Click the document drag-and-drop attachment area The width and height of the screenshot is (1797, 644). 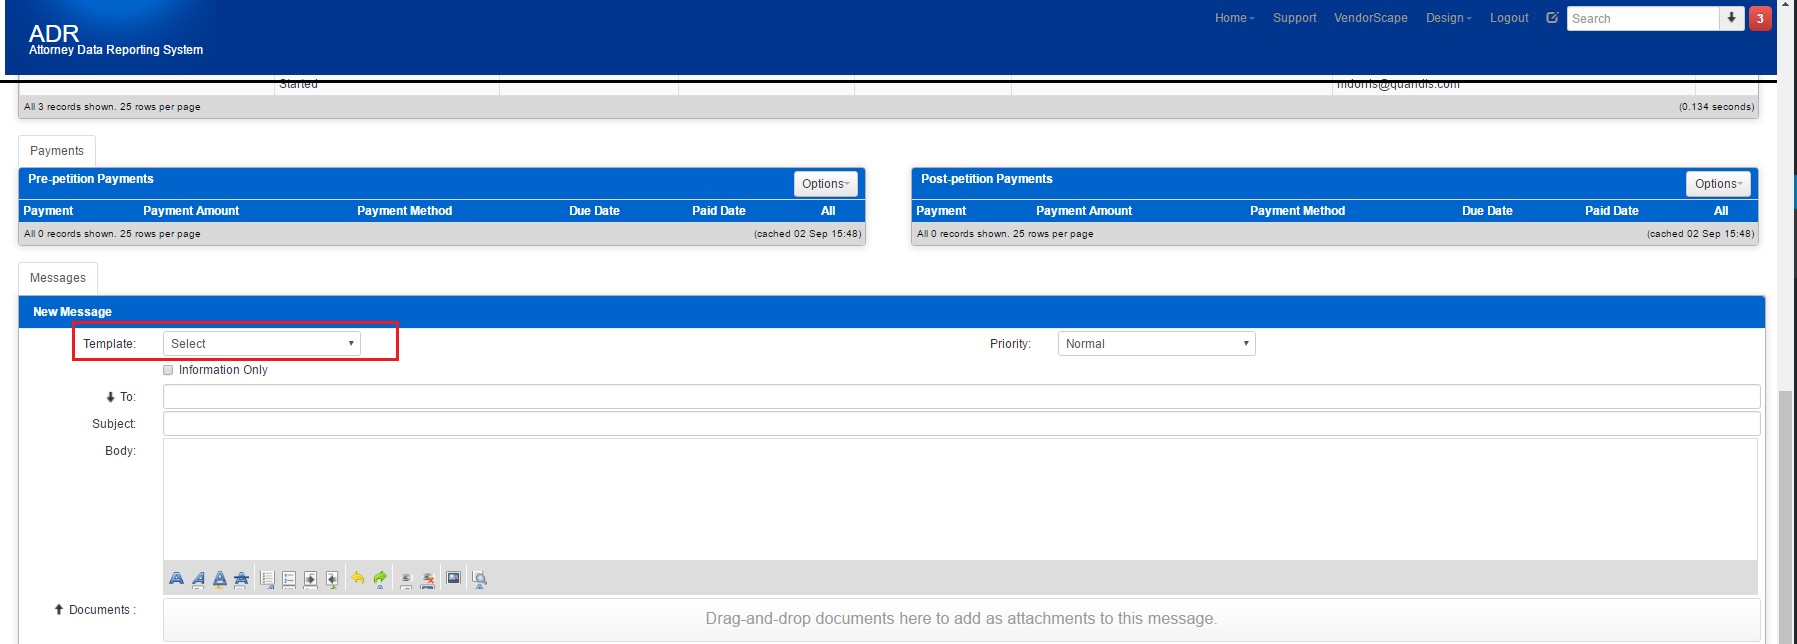click(961, 619)
